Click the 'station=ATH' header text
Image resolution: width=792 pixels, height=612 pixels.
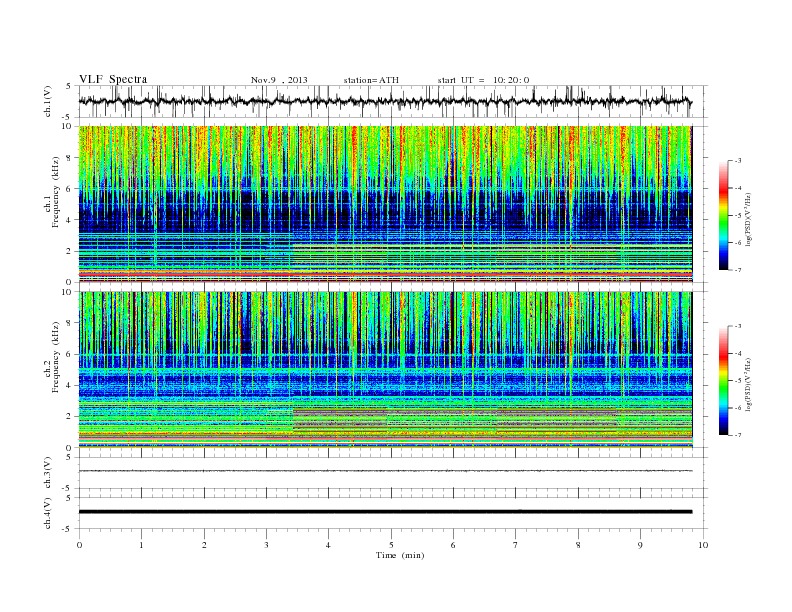click(371, 80)
